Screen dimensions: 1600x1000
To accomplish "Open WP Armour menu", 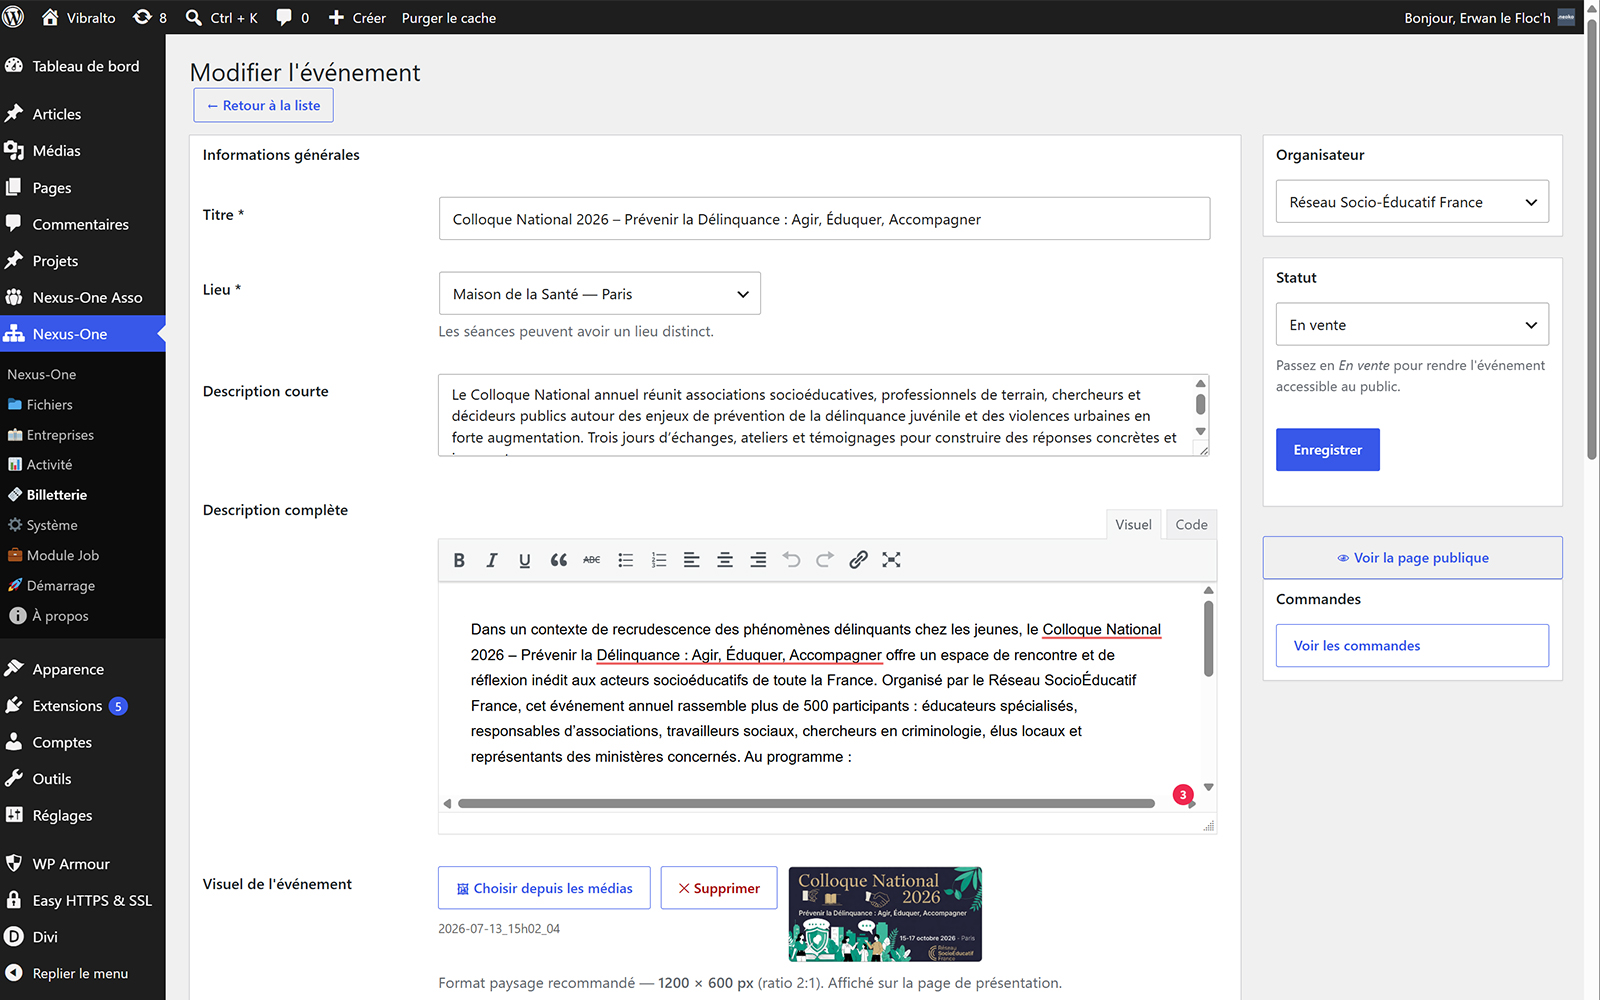I will coord(83,864).
